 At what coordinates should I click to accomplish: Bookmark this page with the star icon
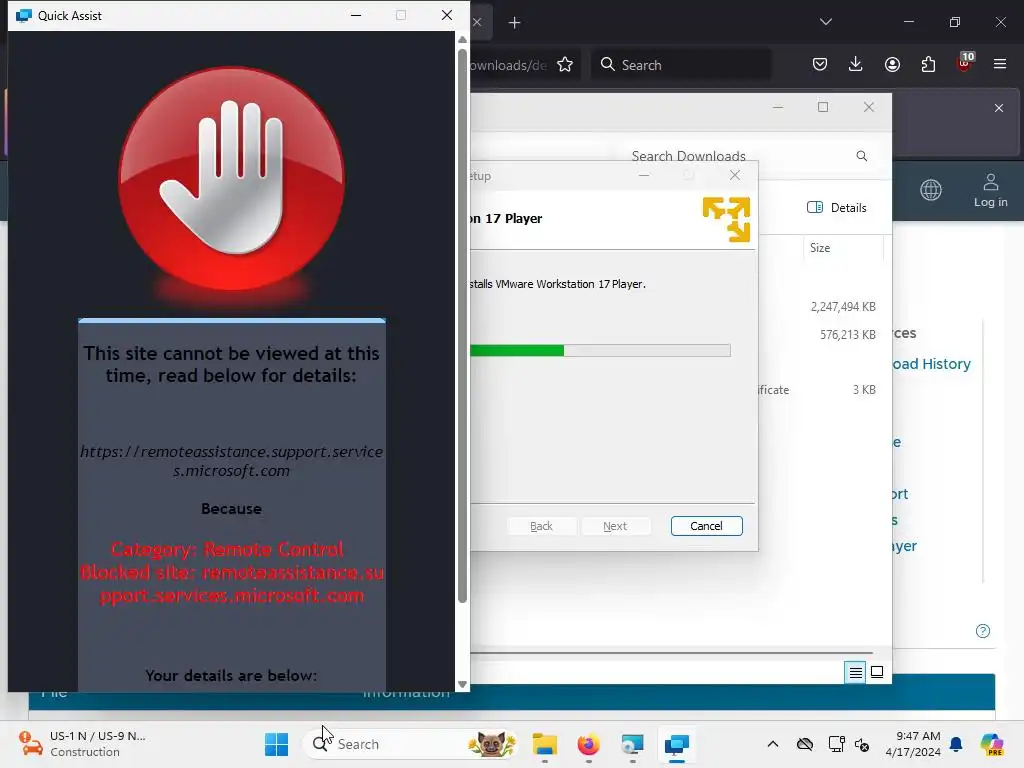pos(565,65)
